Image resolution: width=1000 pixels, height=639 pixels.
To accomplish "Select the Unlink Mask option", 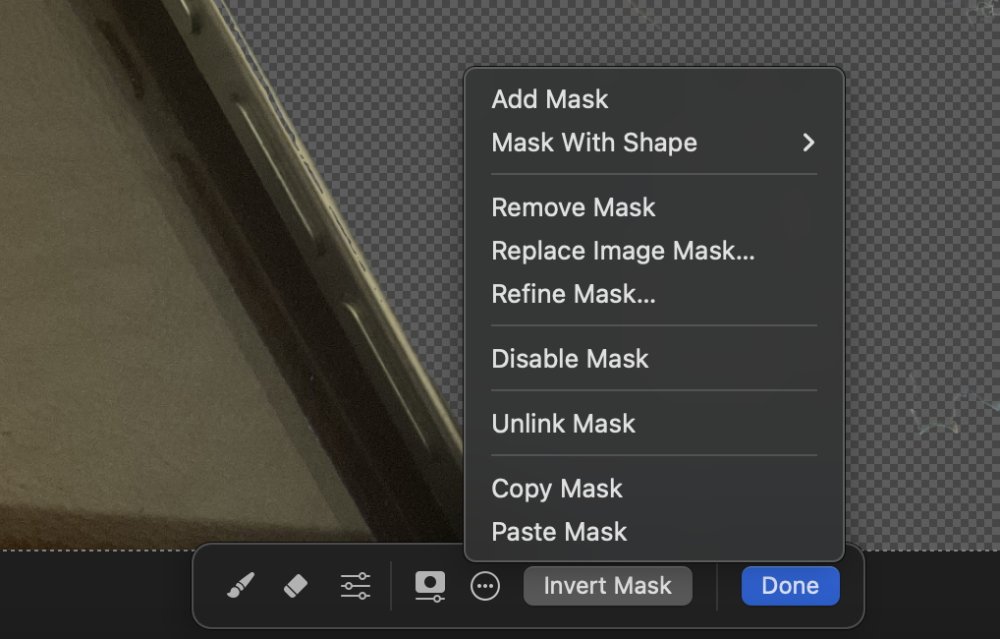I will (563, 424).
